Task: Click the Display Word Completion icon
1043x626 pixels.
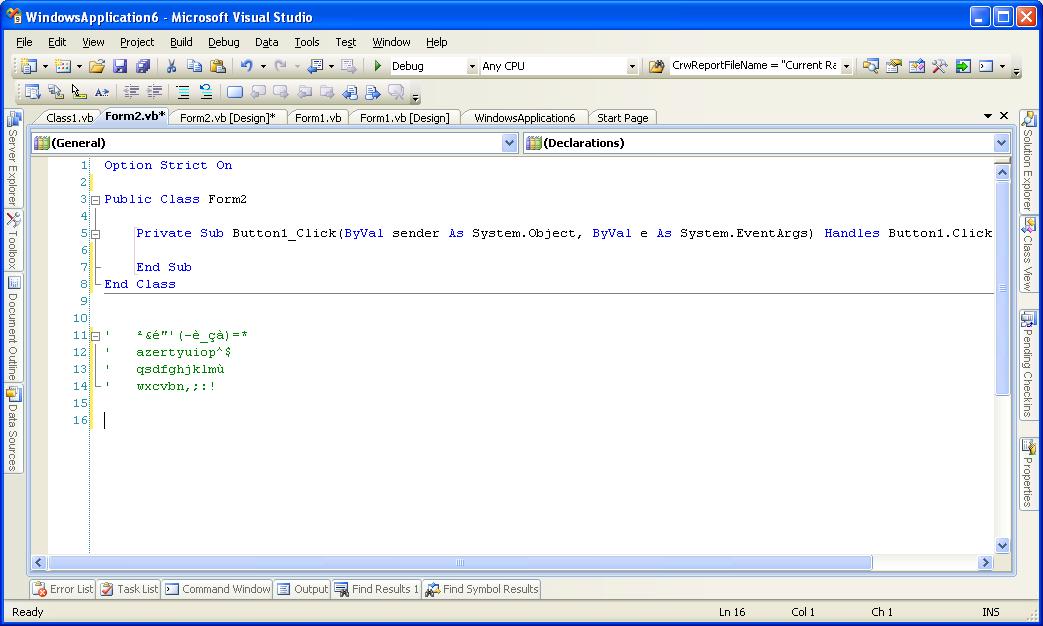Action: [102, 92]
